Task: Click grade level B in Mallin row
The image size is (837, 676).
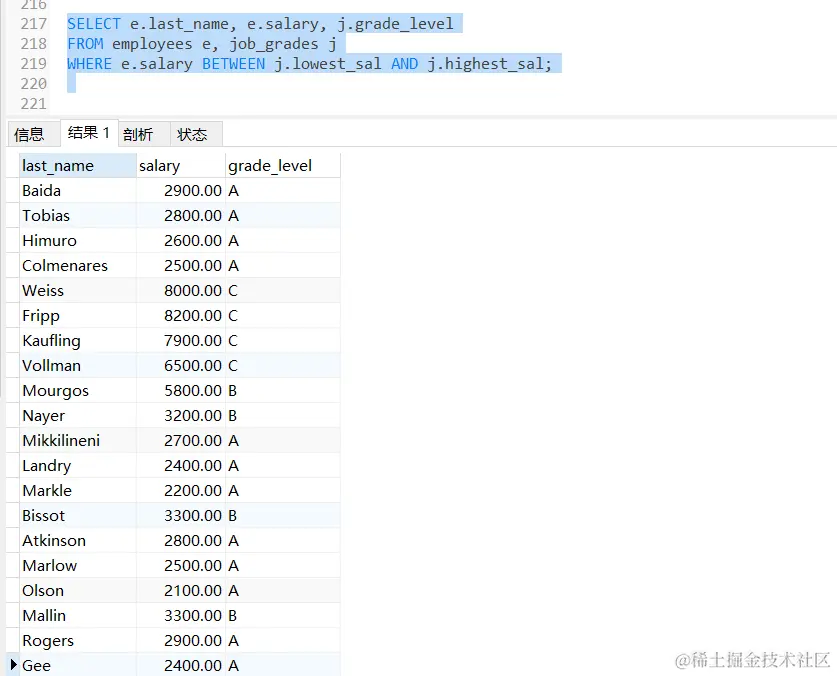Action: (283, 616)
